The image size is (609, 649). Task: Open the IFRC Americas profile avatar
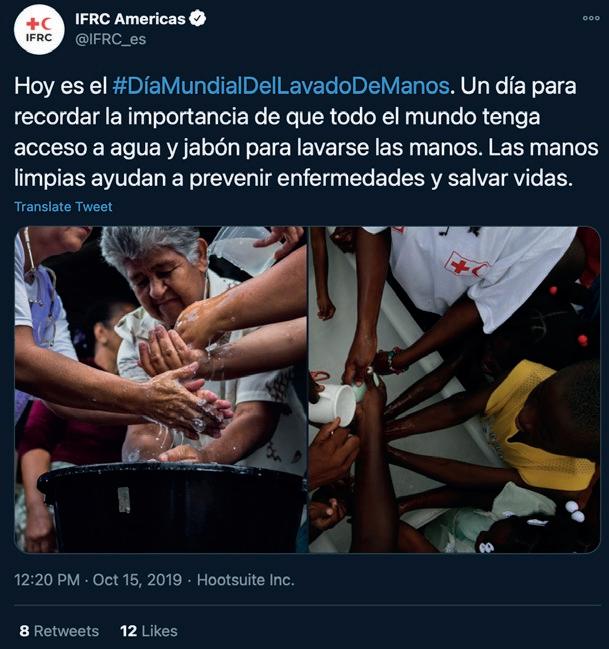[x=39, y=29]
